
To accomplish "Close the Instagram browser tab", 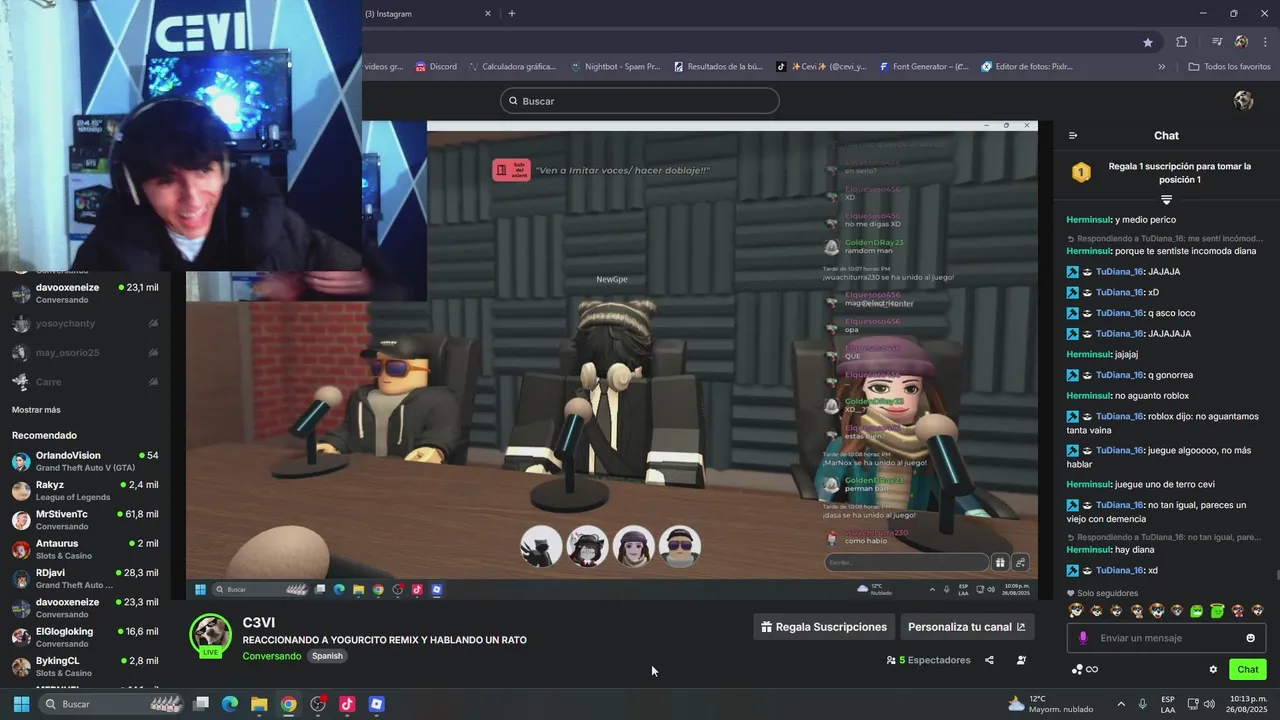I will point(488,14).
